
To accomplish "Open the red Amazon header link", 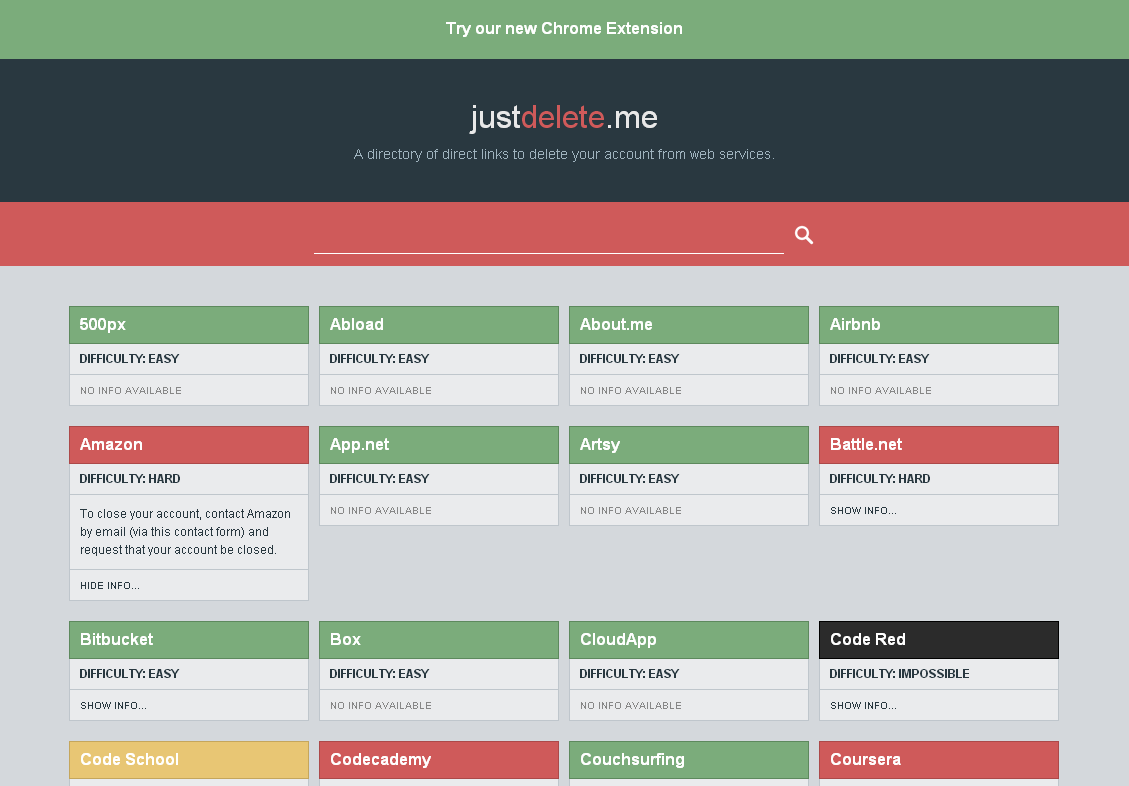I will (x=188, y=445).
